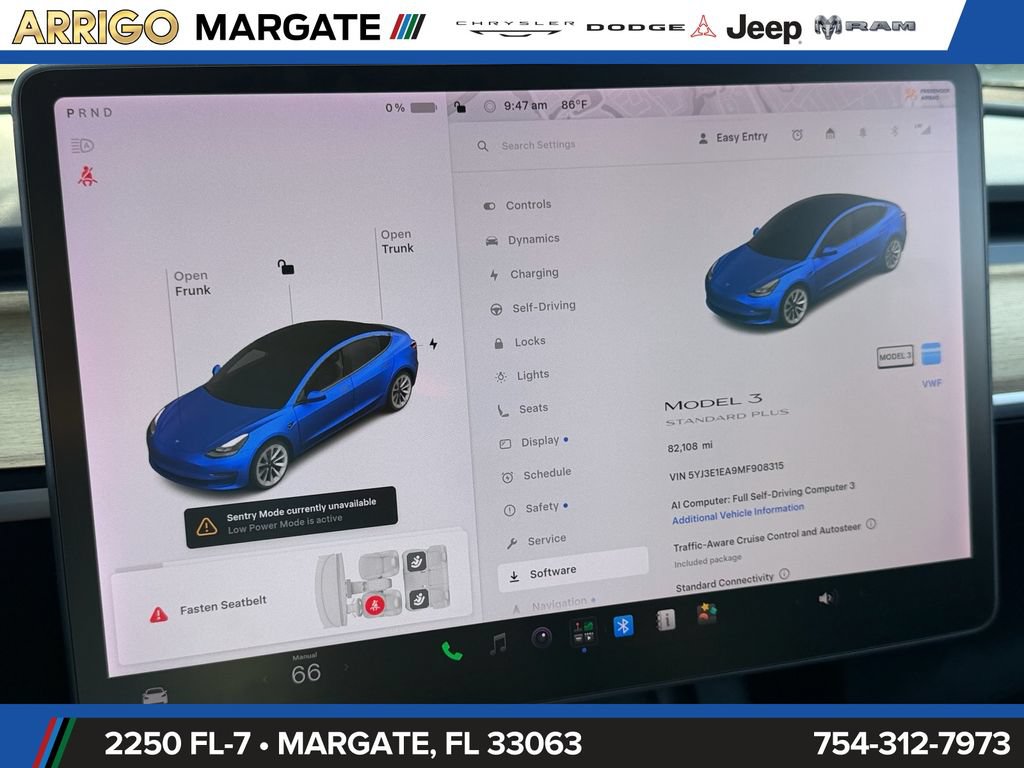Open the Locks settings menu
The image size is (1024, 768).
[x=519, y=342]
